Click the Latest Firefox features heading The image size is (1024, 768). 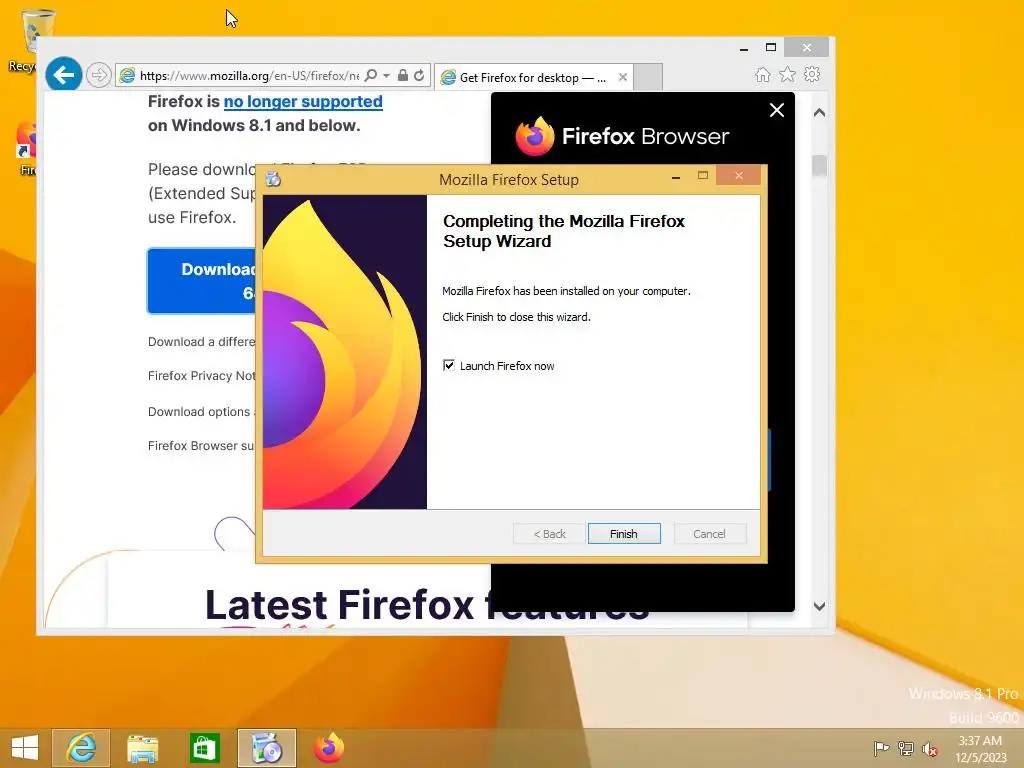point(427,605)
